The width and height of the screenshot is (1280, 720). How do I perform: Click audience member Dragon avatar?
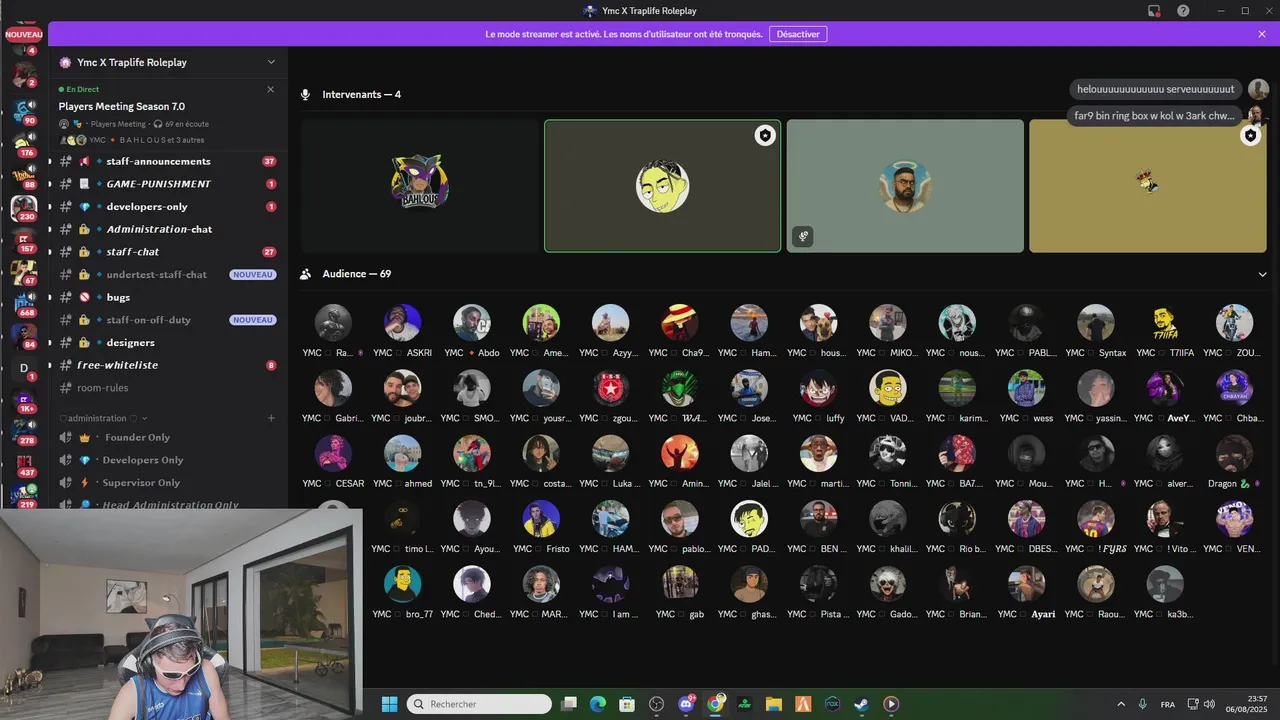click(1234, 454)
